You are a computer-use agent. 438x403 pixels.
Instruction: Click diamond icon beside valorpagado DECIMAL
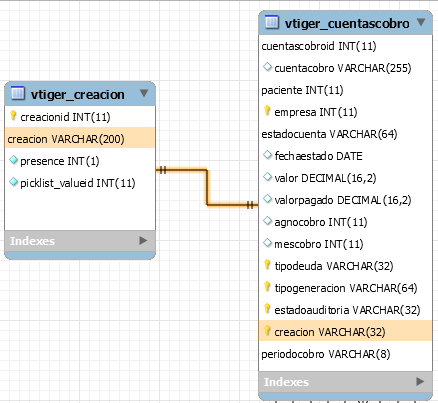point(267,199)
